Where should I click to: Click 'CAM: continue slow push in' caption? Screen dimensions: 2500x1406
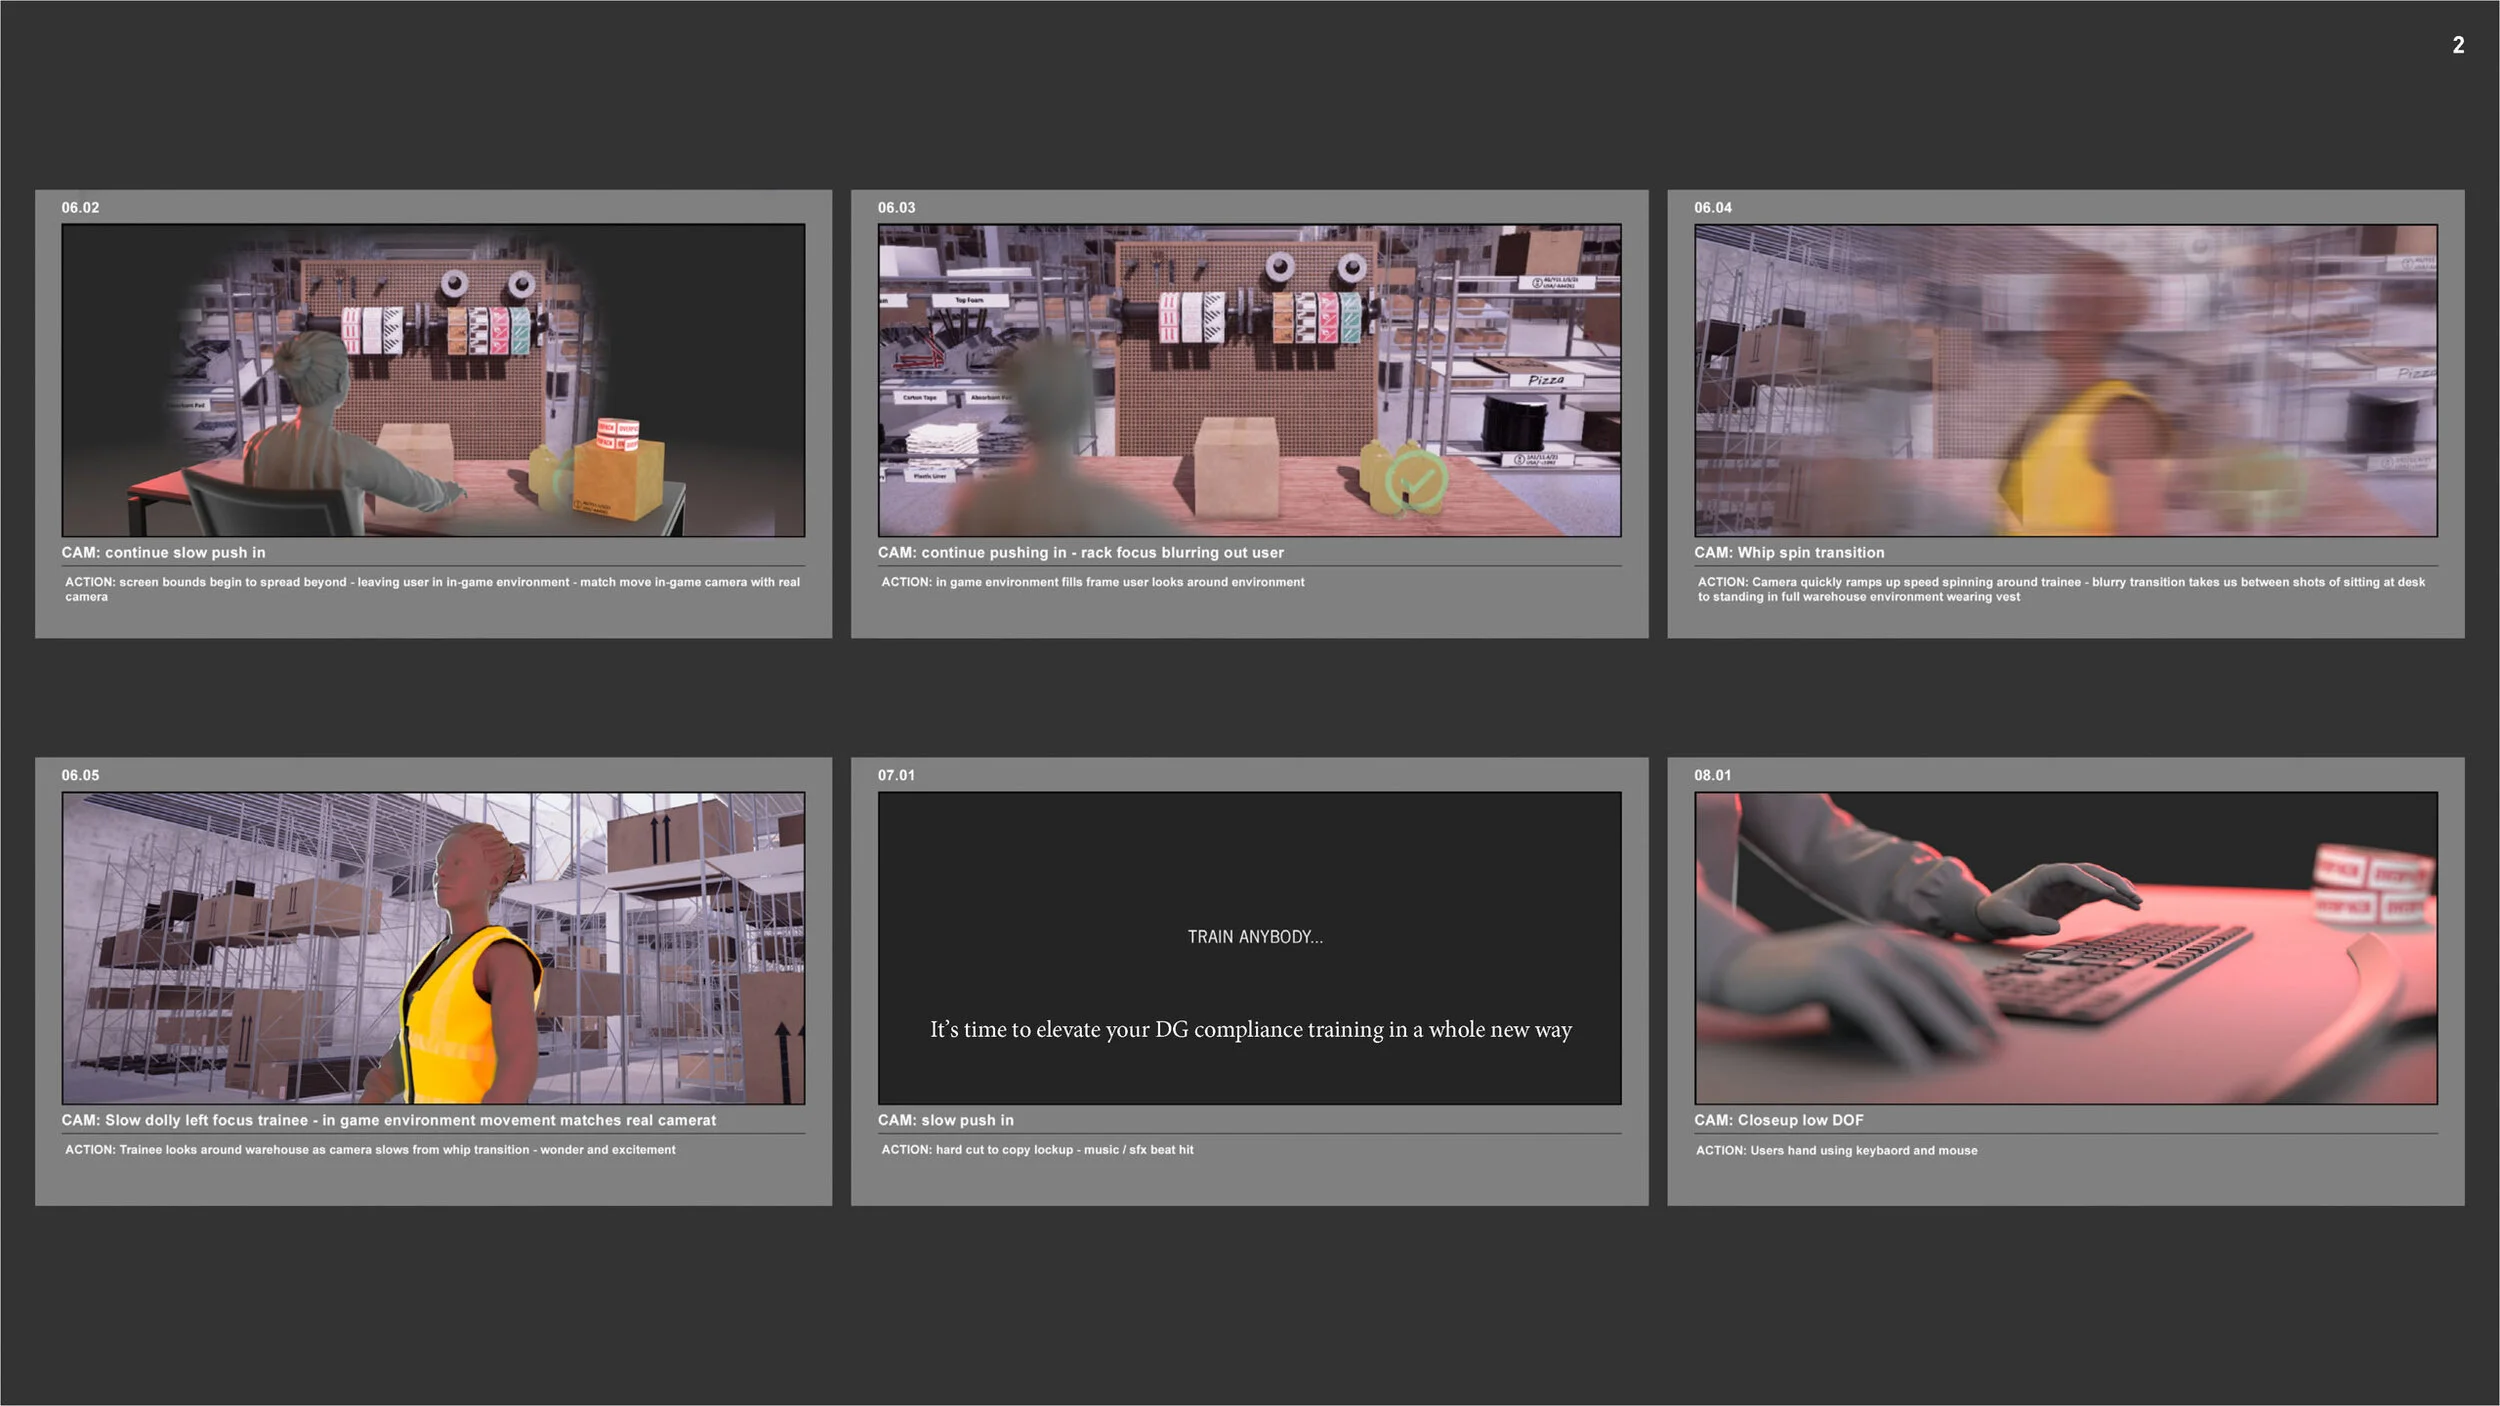(163, 552)
